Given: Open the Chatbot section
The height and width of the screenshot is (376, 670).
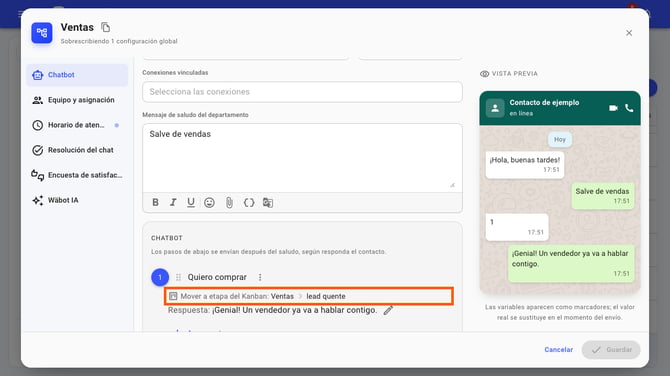Looking at the screenshot, I should click(x=77, y=75).
